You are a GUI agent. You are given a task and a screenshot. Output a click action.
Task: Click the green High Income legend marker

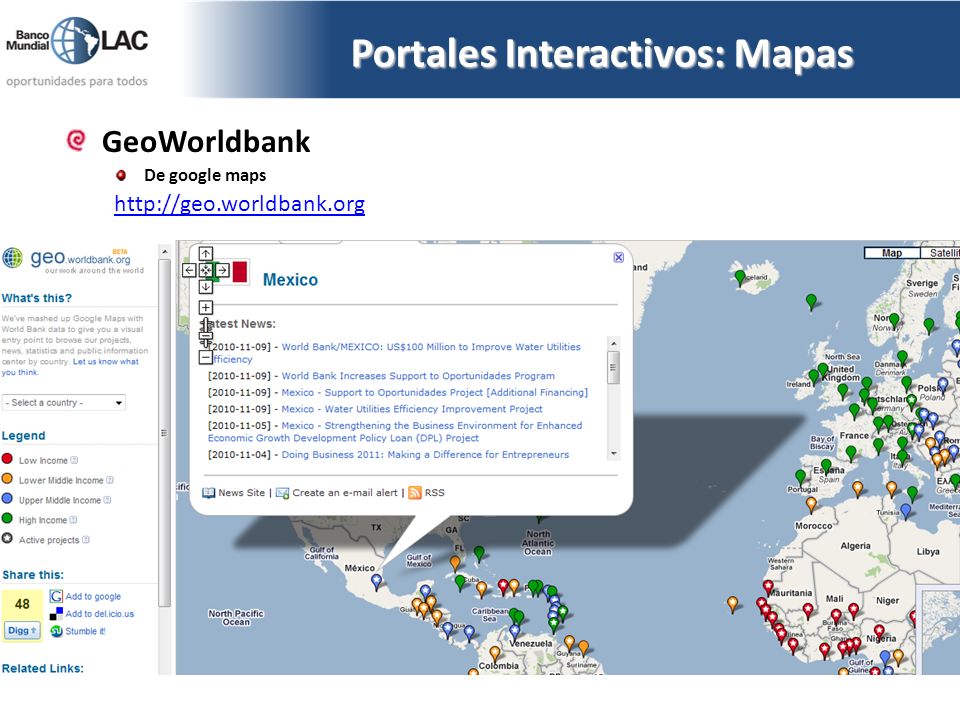[7, 519]
